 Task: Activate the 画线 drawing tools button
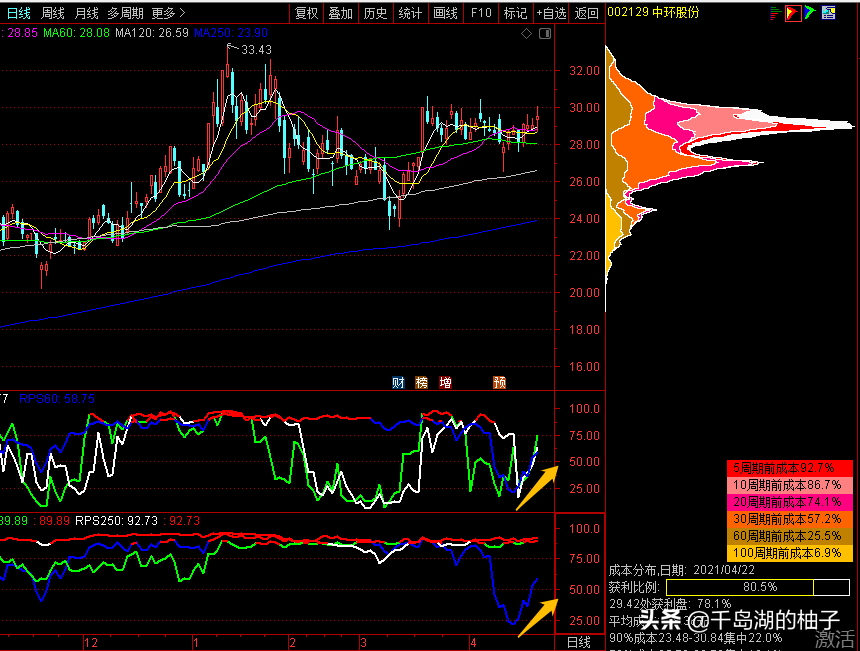pos(445,13)
